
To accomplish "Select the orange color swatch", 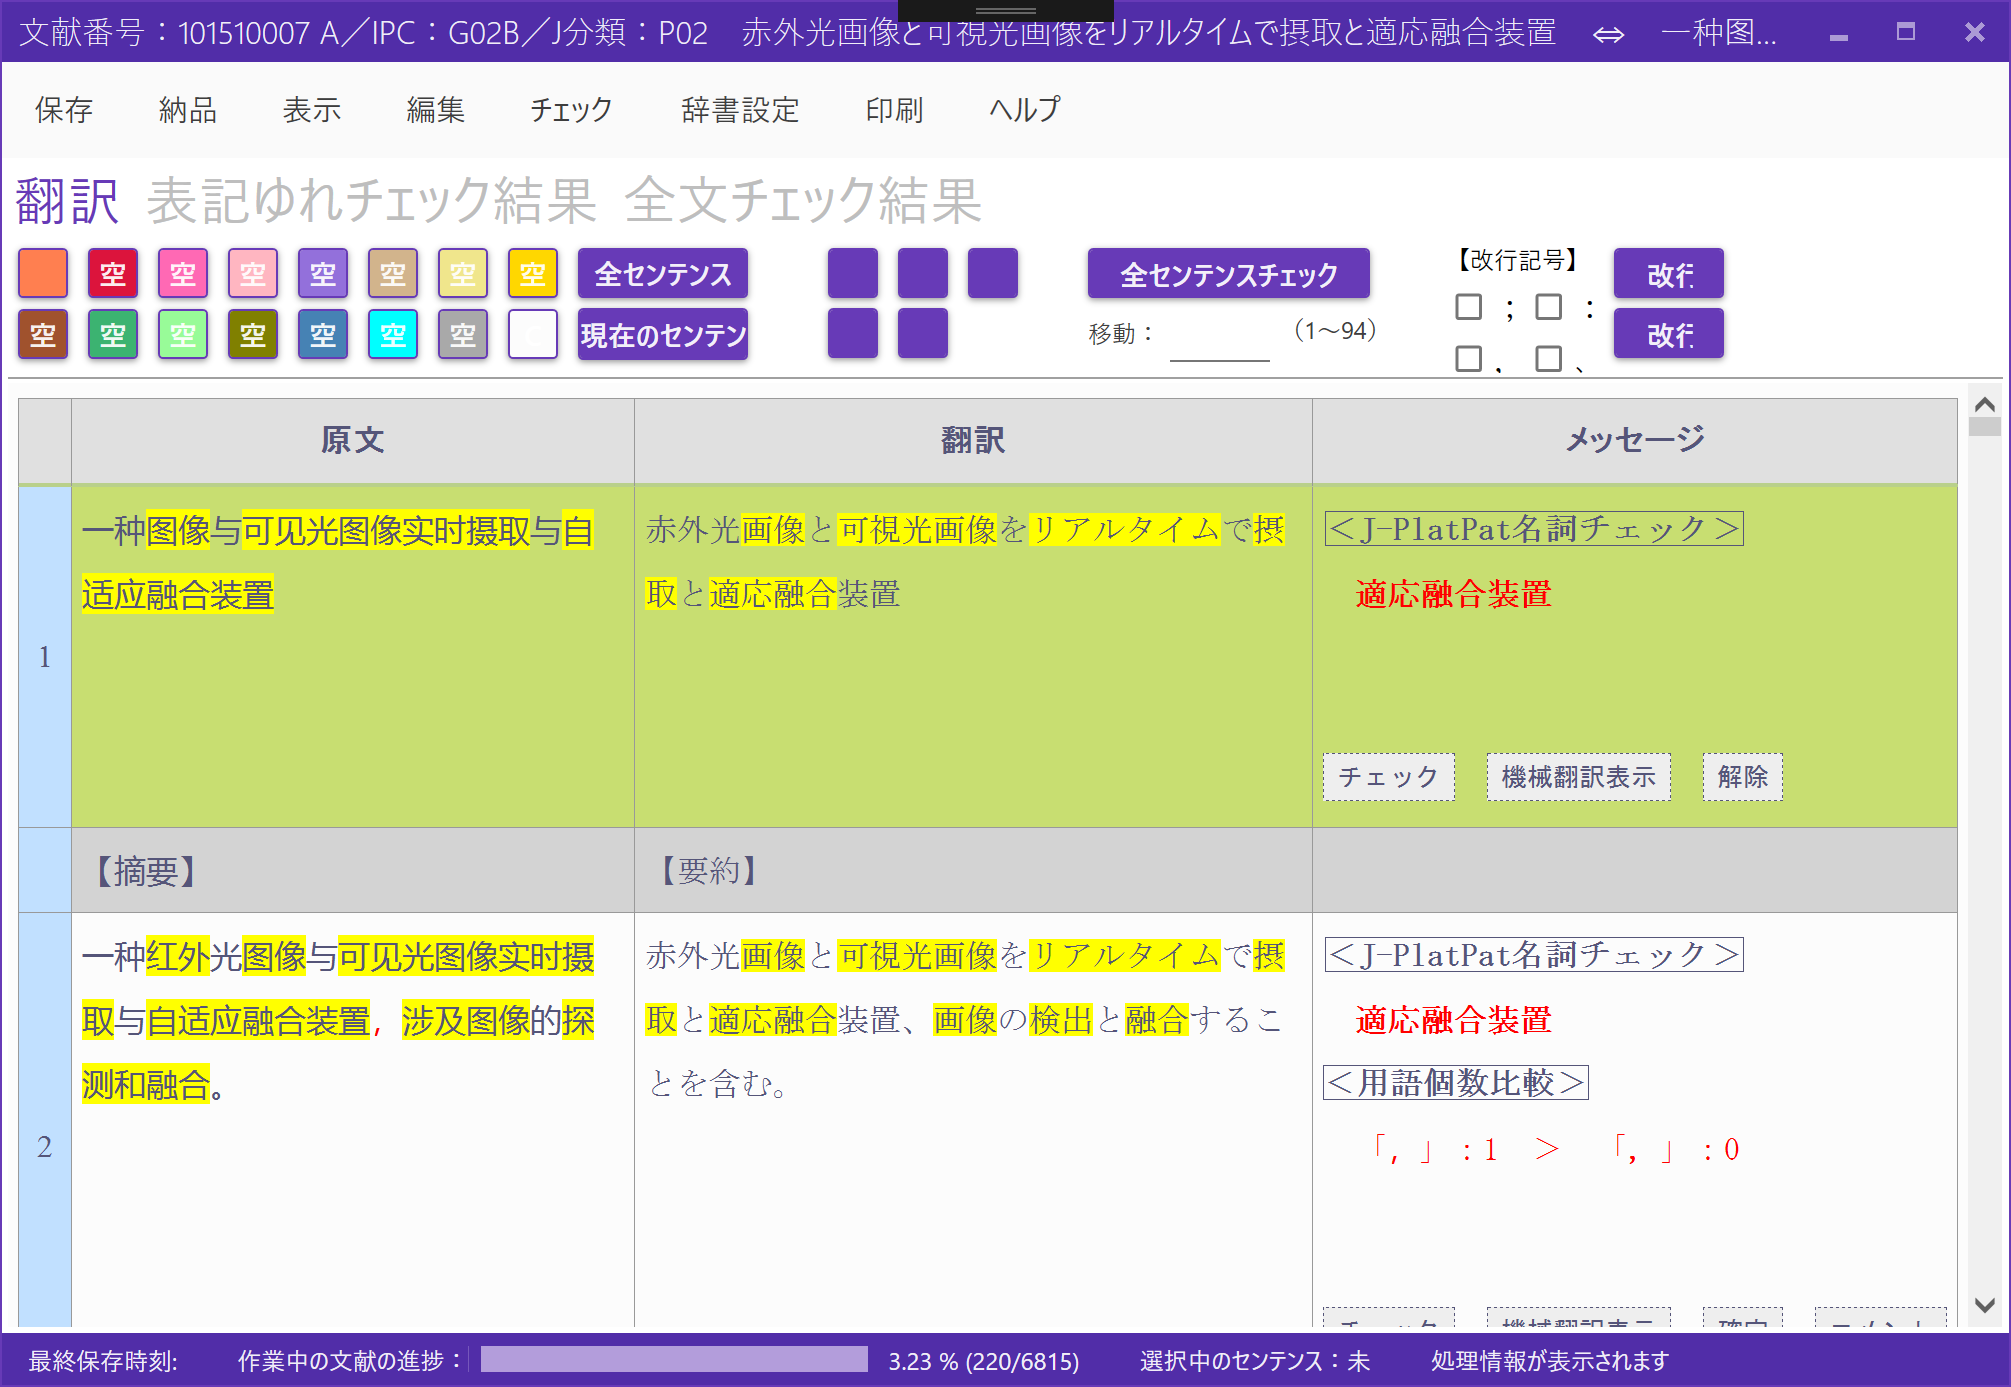I will pyautogui.click(x=43, y=274).
